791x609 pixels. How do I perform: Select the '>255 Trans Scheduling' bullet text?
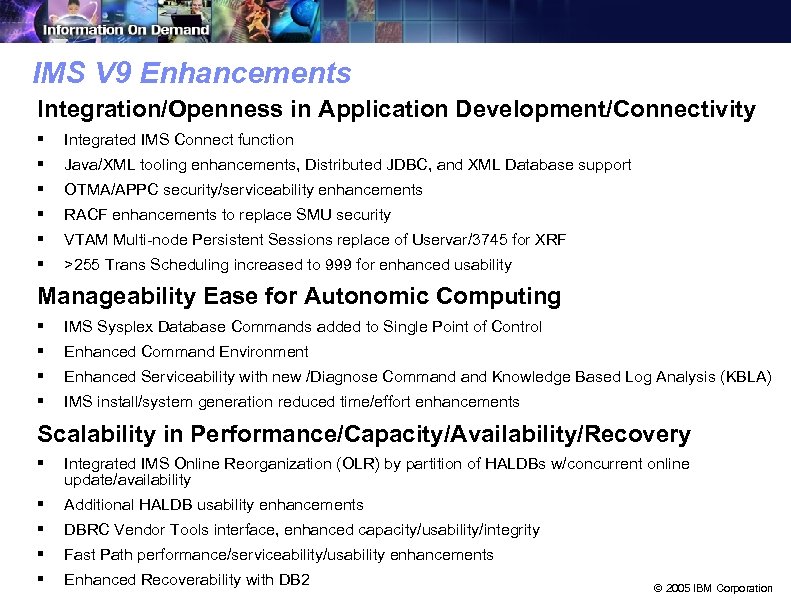point(288,265)
